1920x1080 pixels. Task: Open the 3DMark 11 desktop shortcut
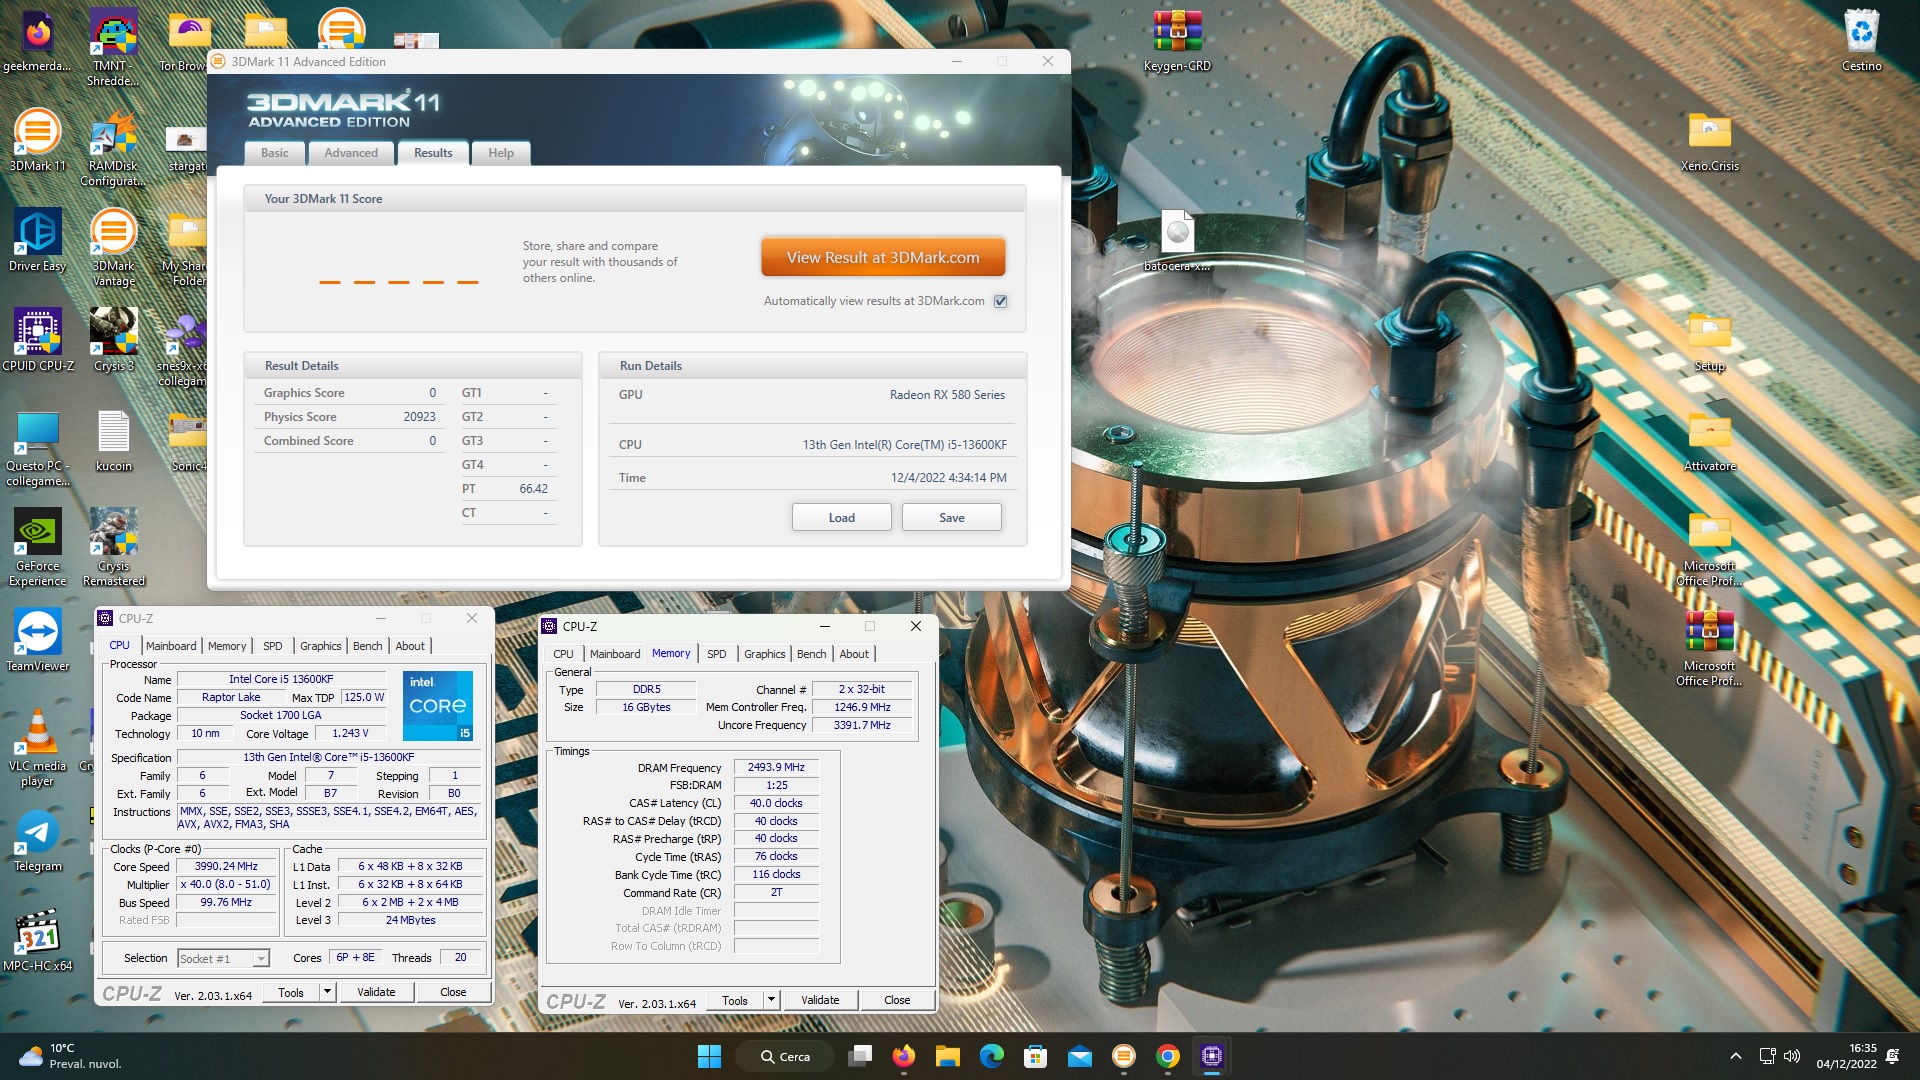click(37, 140)
